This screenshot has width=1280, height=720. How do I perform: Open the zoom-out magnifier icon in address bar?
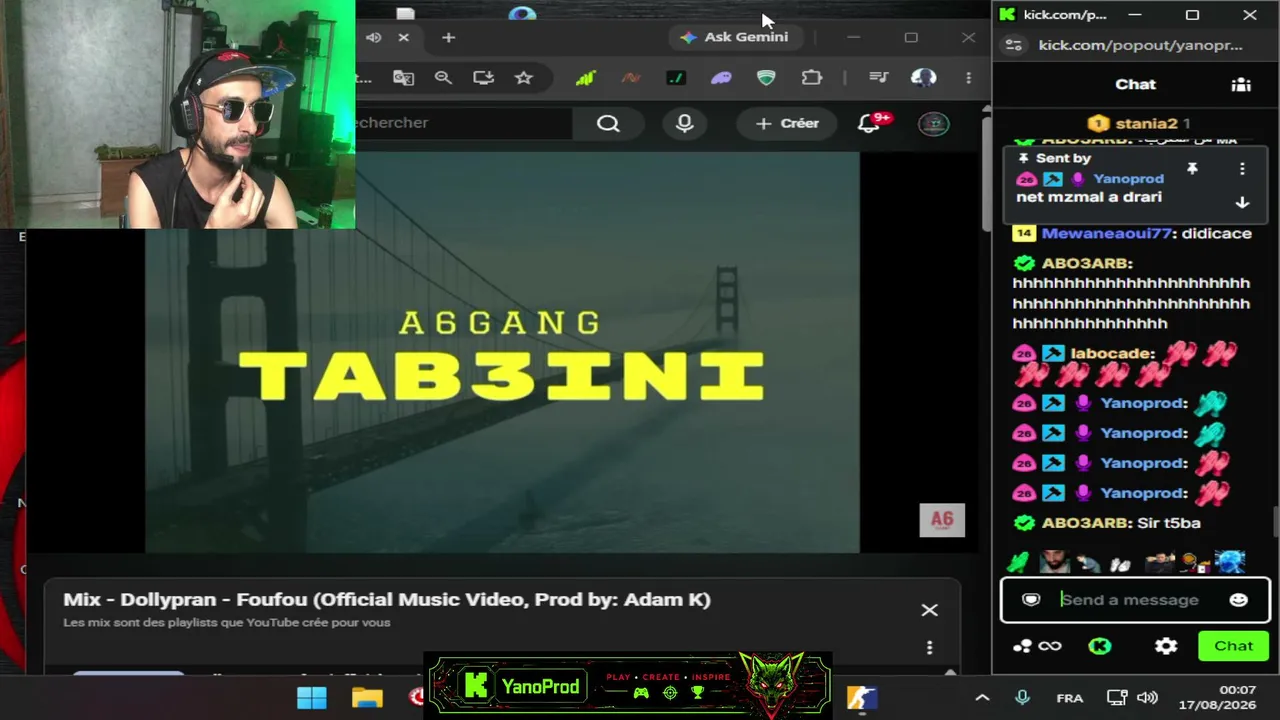(443, 78)
